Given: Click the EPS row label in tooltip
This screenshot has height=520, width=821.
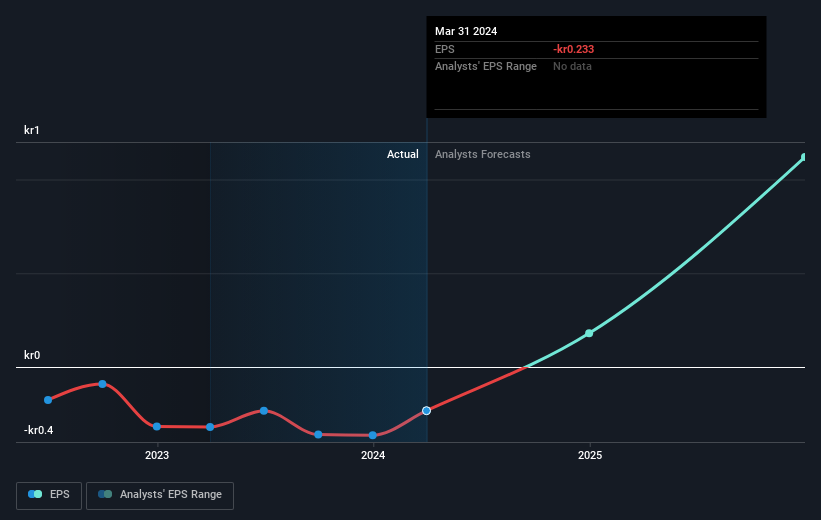Looking at the screenshot, I should (445, 49).
